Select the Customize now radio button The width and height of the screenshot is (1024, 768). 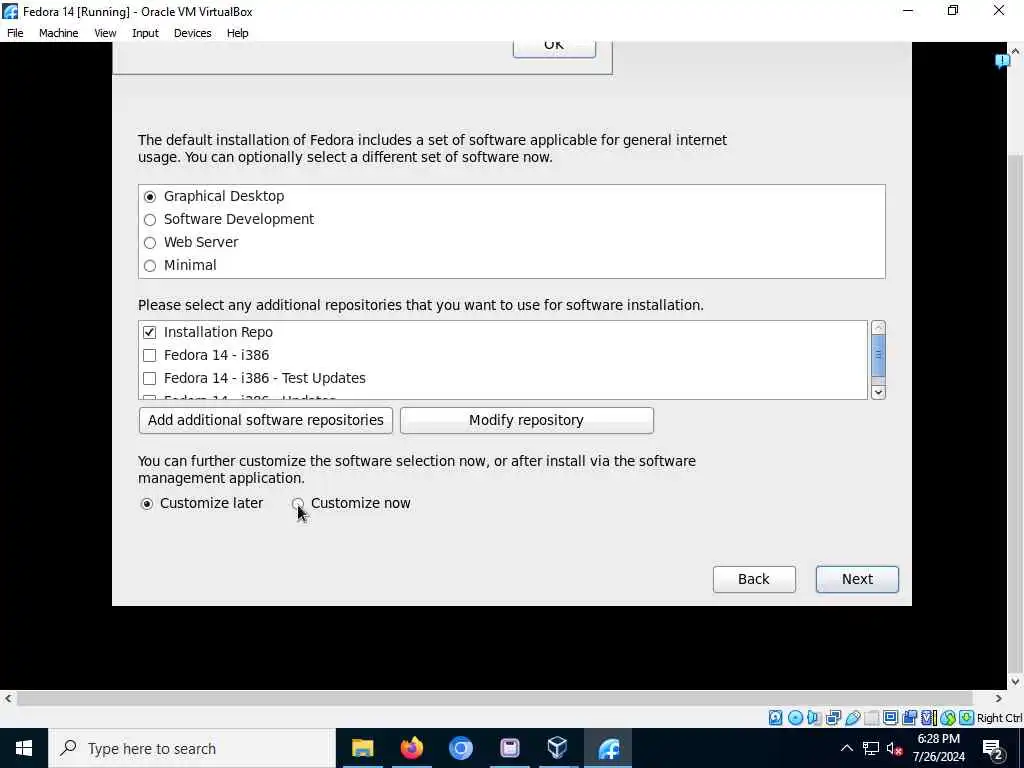point(298,504)
